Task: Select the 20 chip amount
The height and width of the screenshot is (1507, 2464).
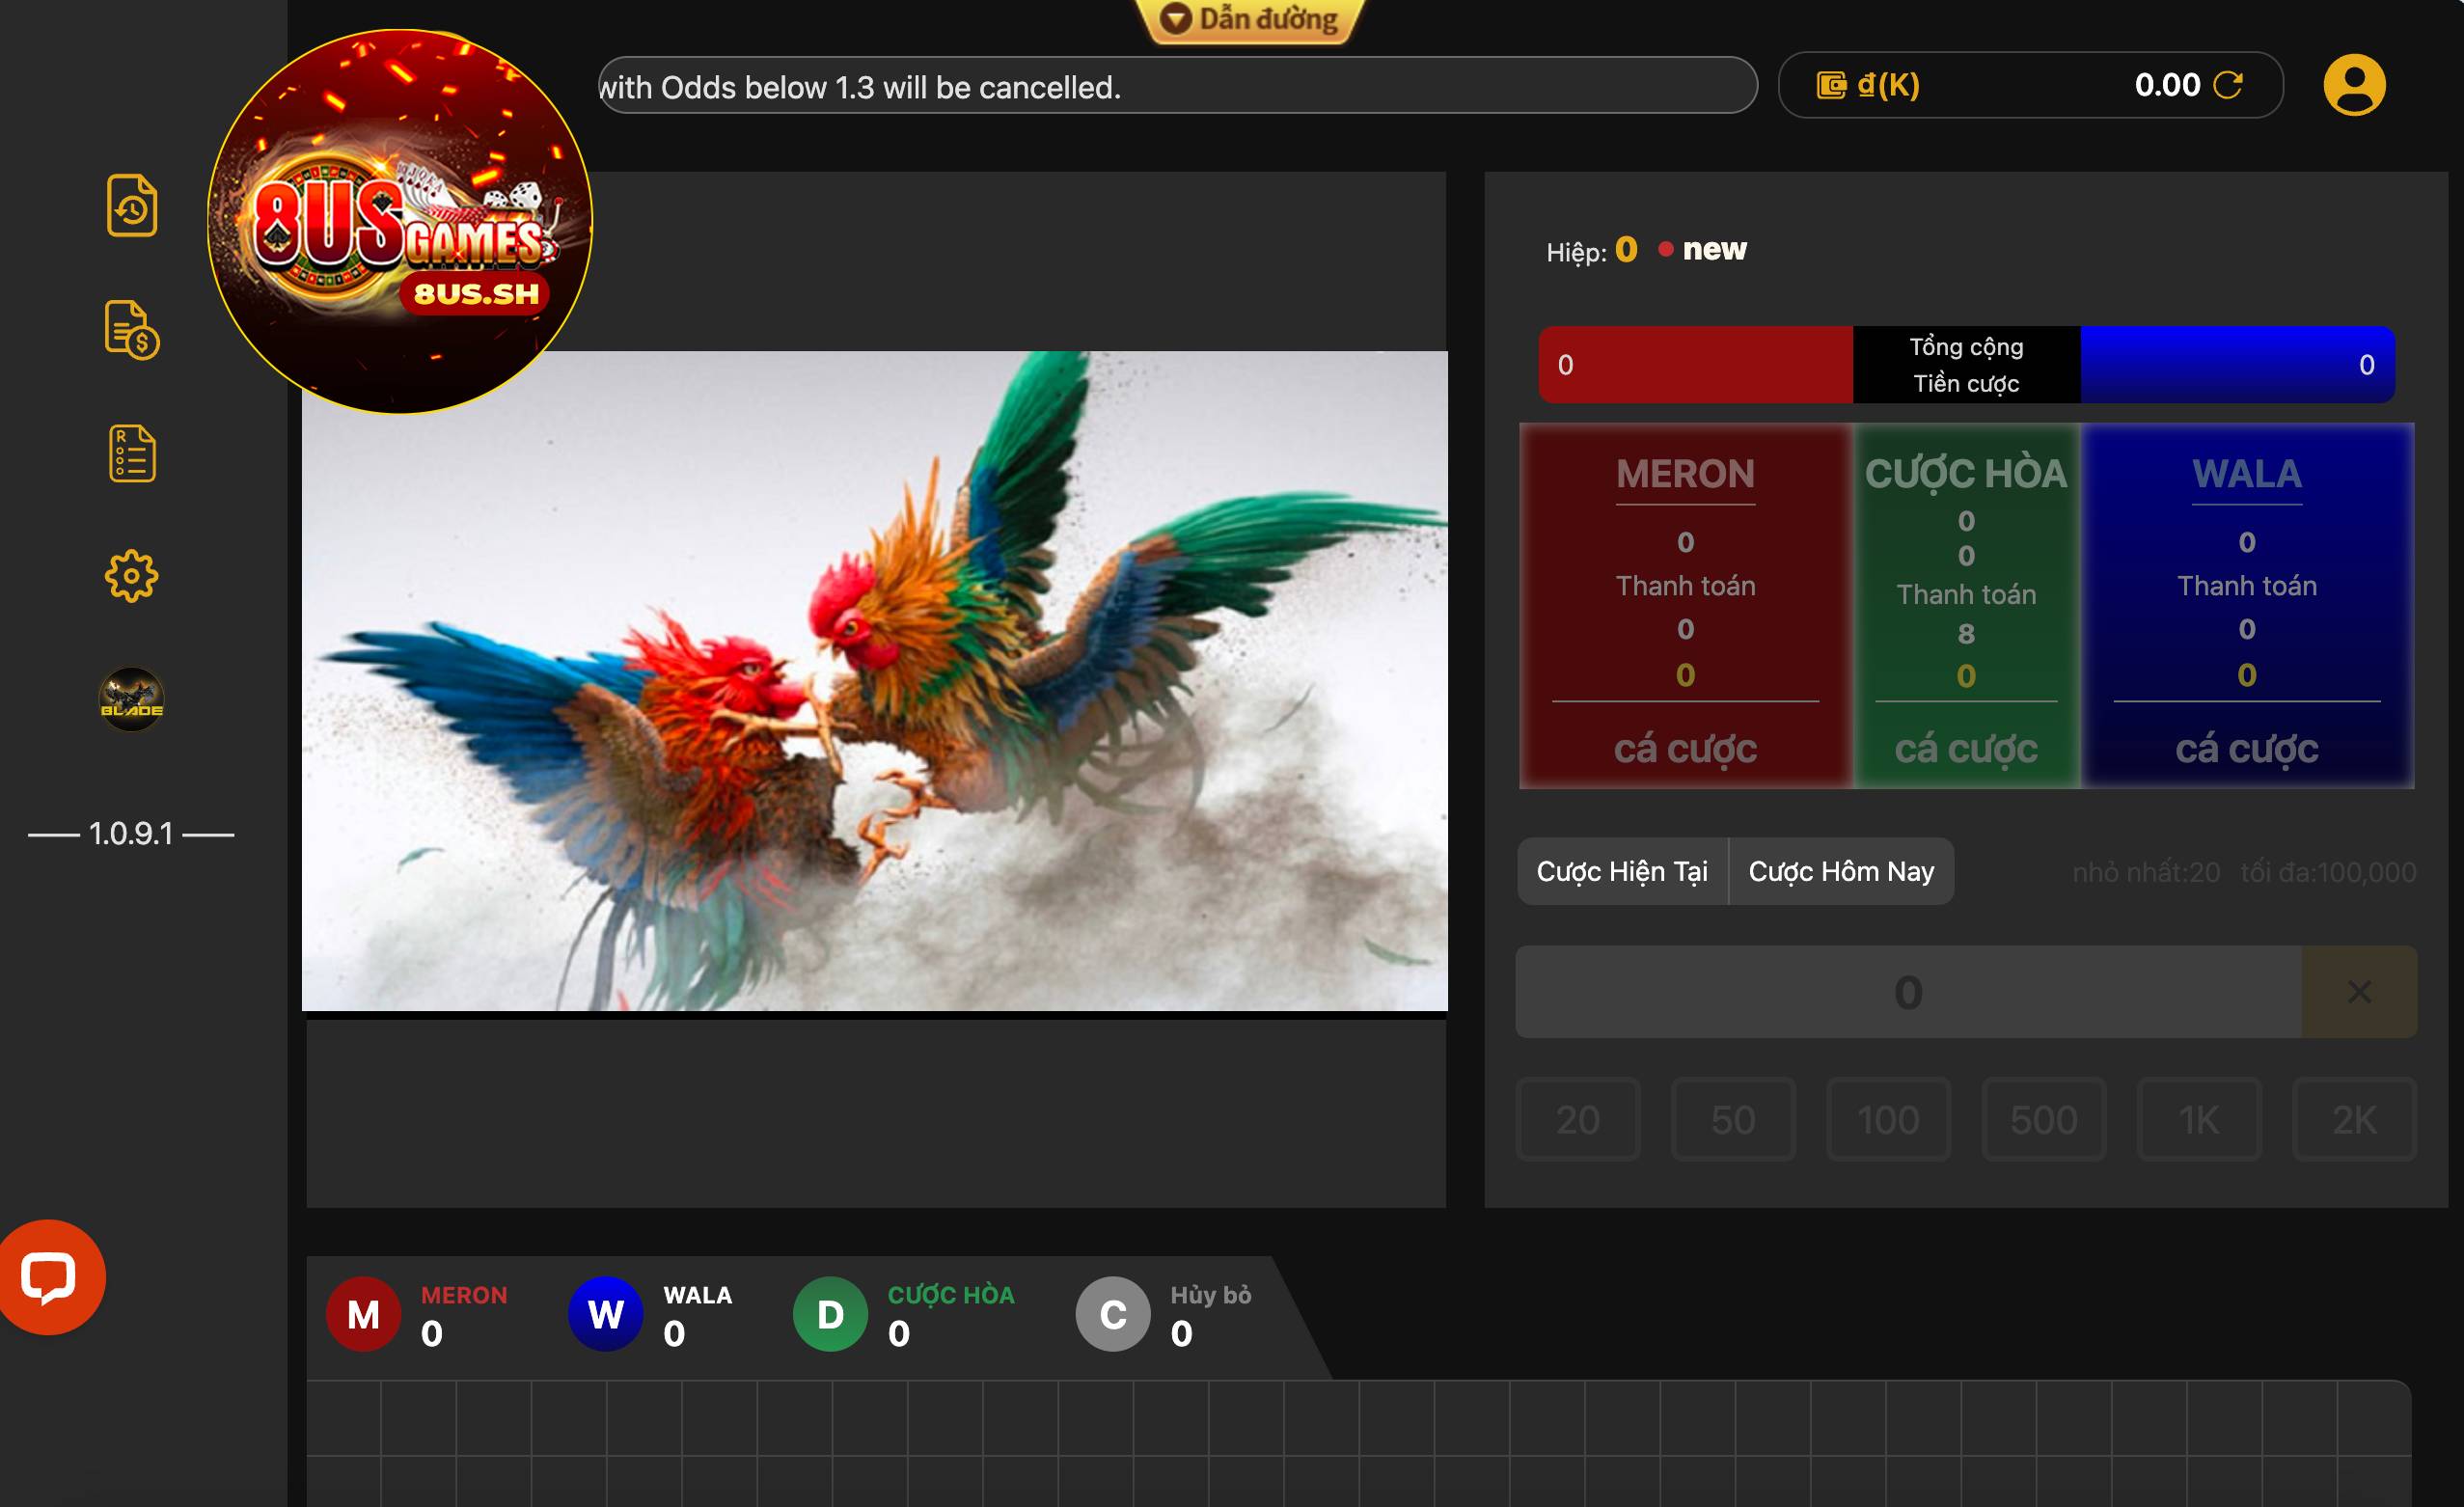Action: (1578, 1119)
